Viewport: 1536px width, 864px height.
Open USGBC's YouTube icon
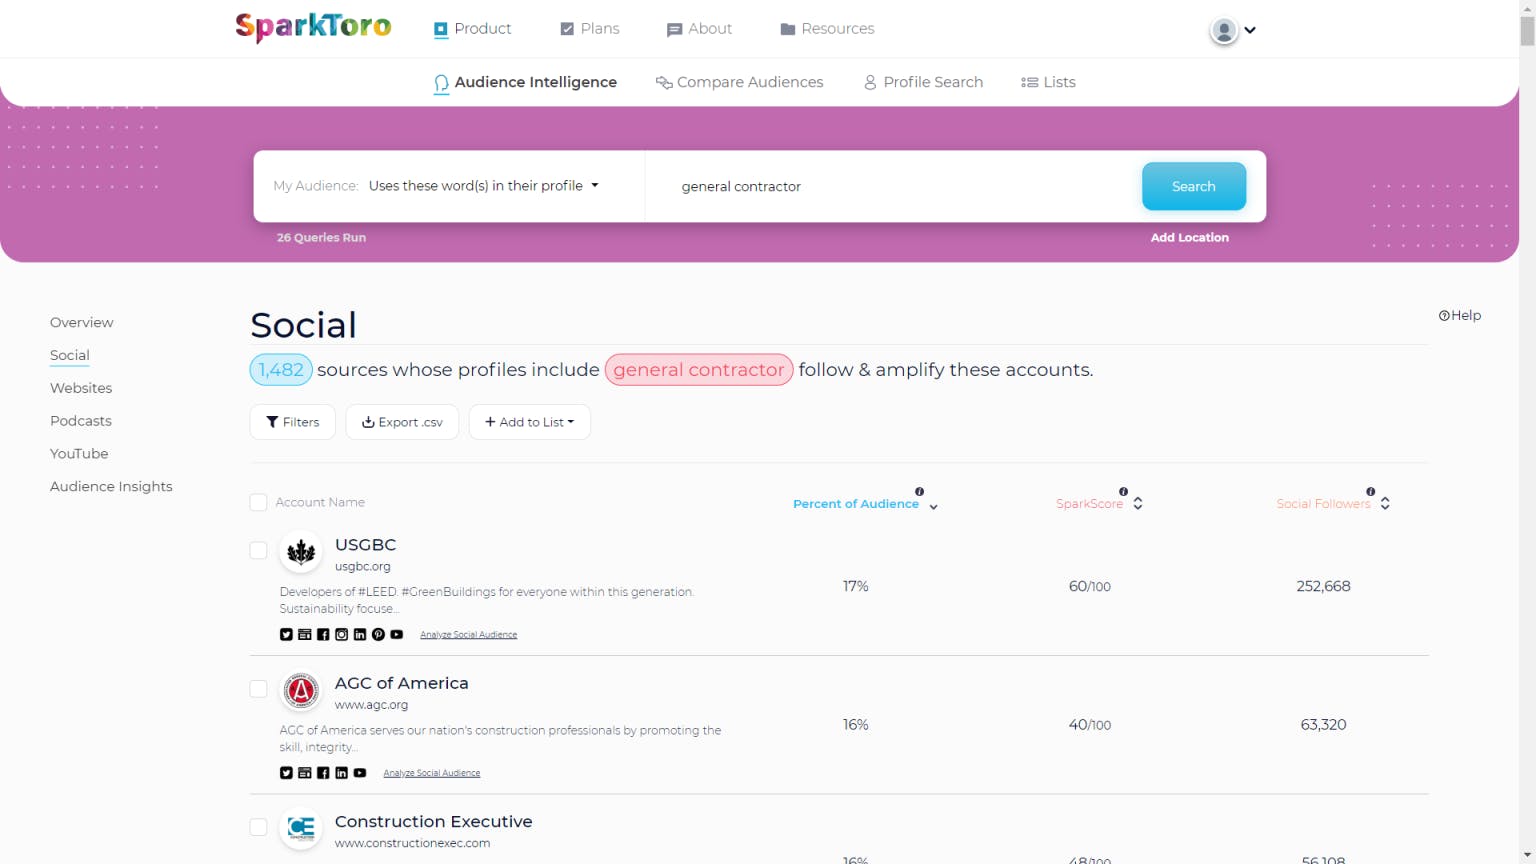[397, 634]
